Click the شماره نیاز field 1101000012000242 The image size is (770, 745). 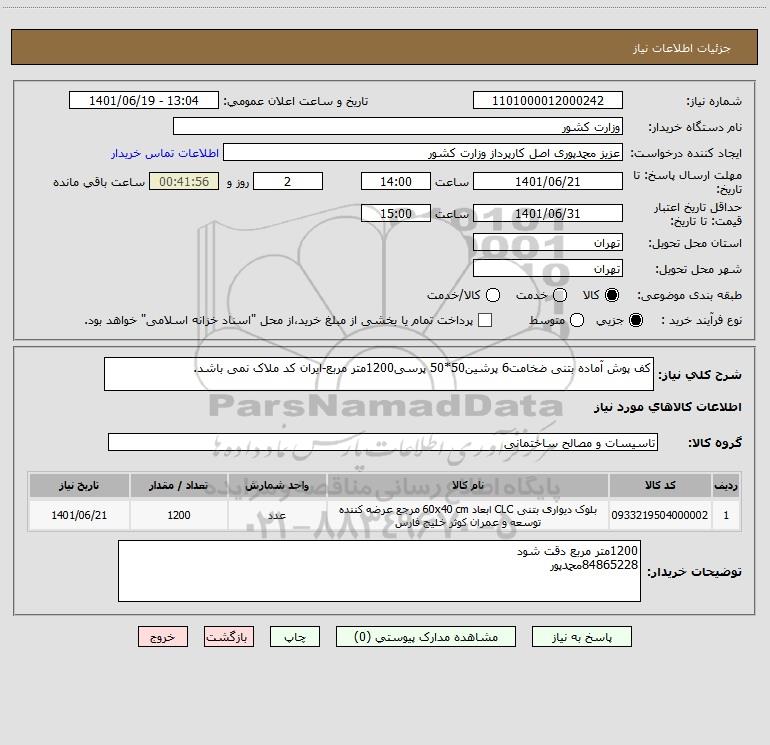coord(548,101)
